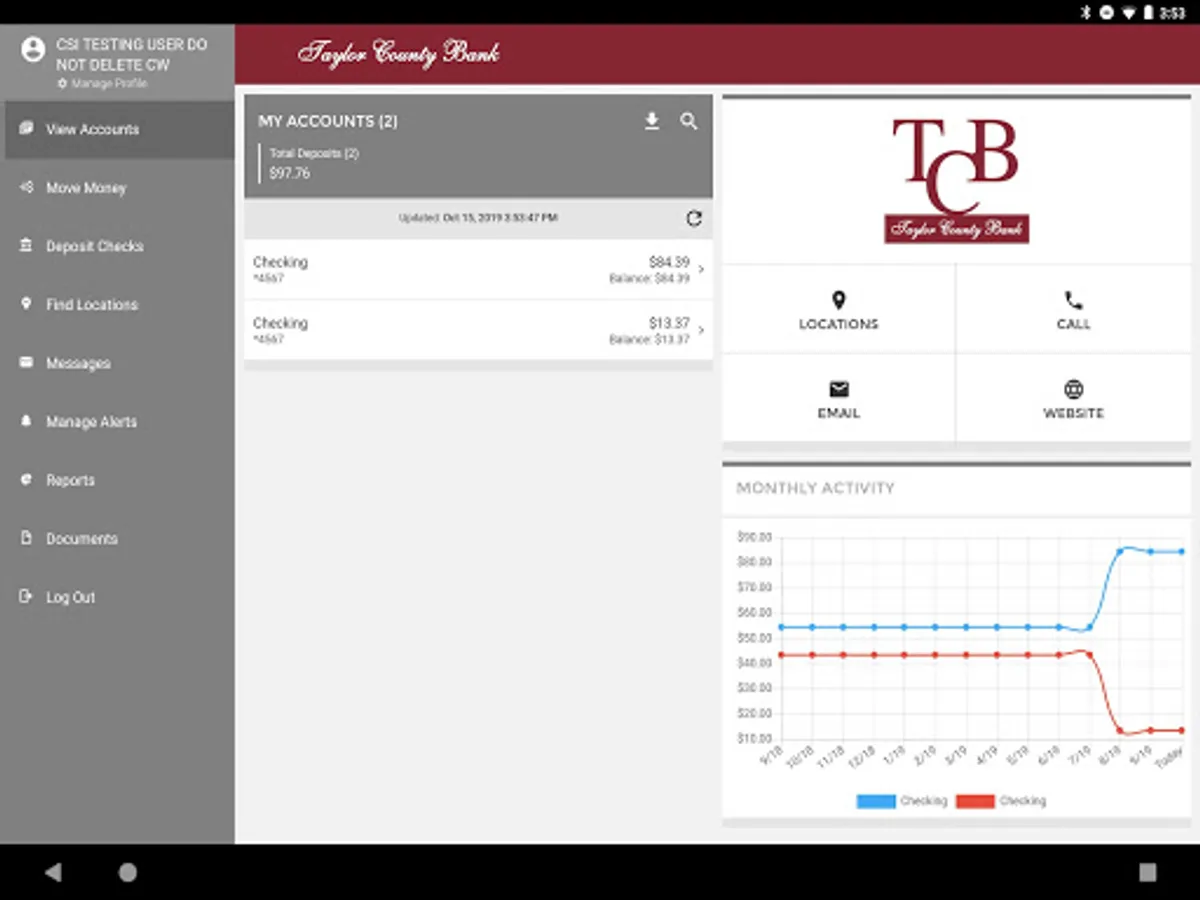Click the MONTHLY ACTIVITY heading

pyautogui.click(x=816, y=488)
